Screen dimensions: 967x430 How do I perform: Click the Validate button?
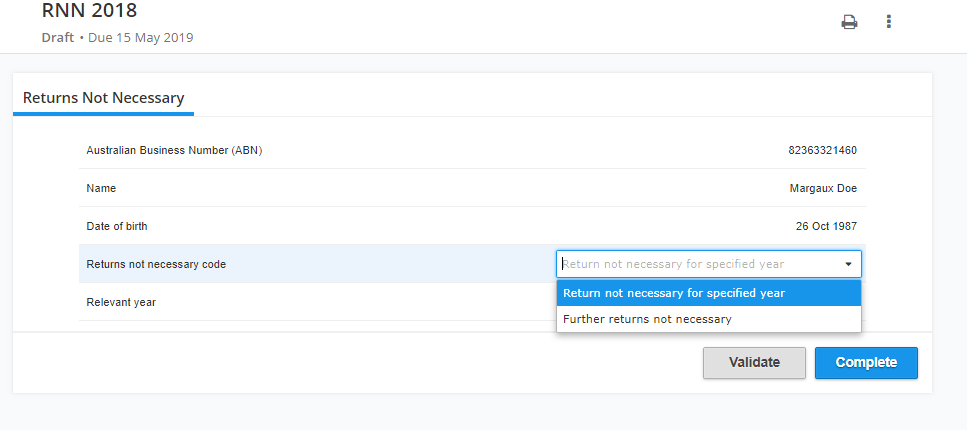[754, 363]
